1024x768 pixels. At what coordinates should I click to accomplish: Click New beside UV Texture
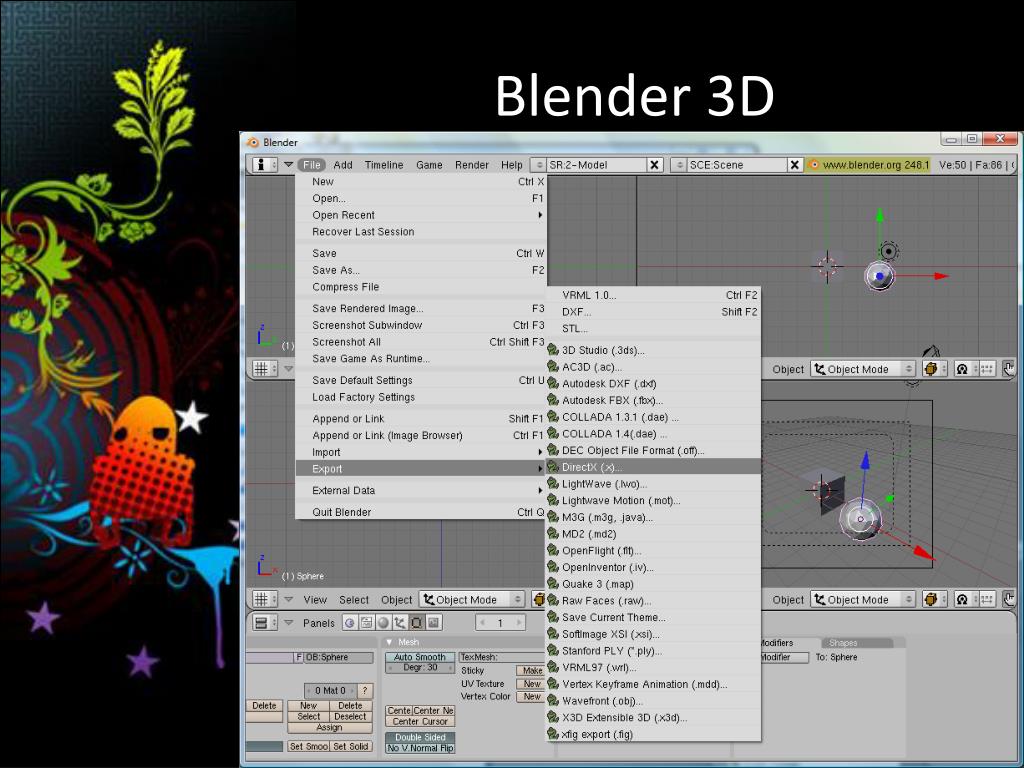[532, 684]
